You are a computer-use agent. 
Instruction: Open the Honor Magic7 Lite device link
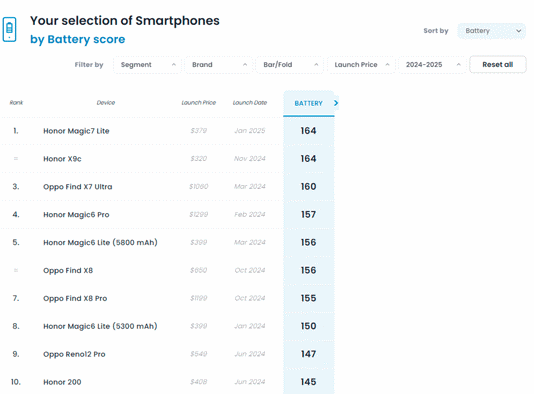tap(76, 131)
